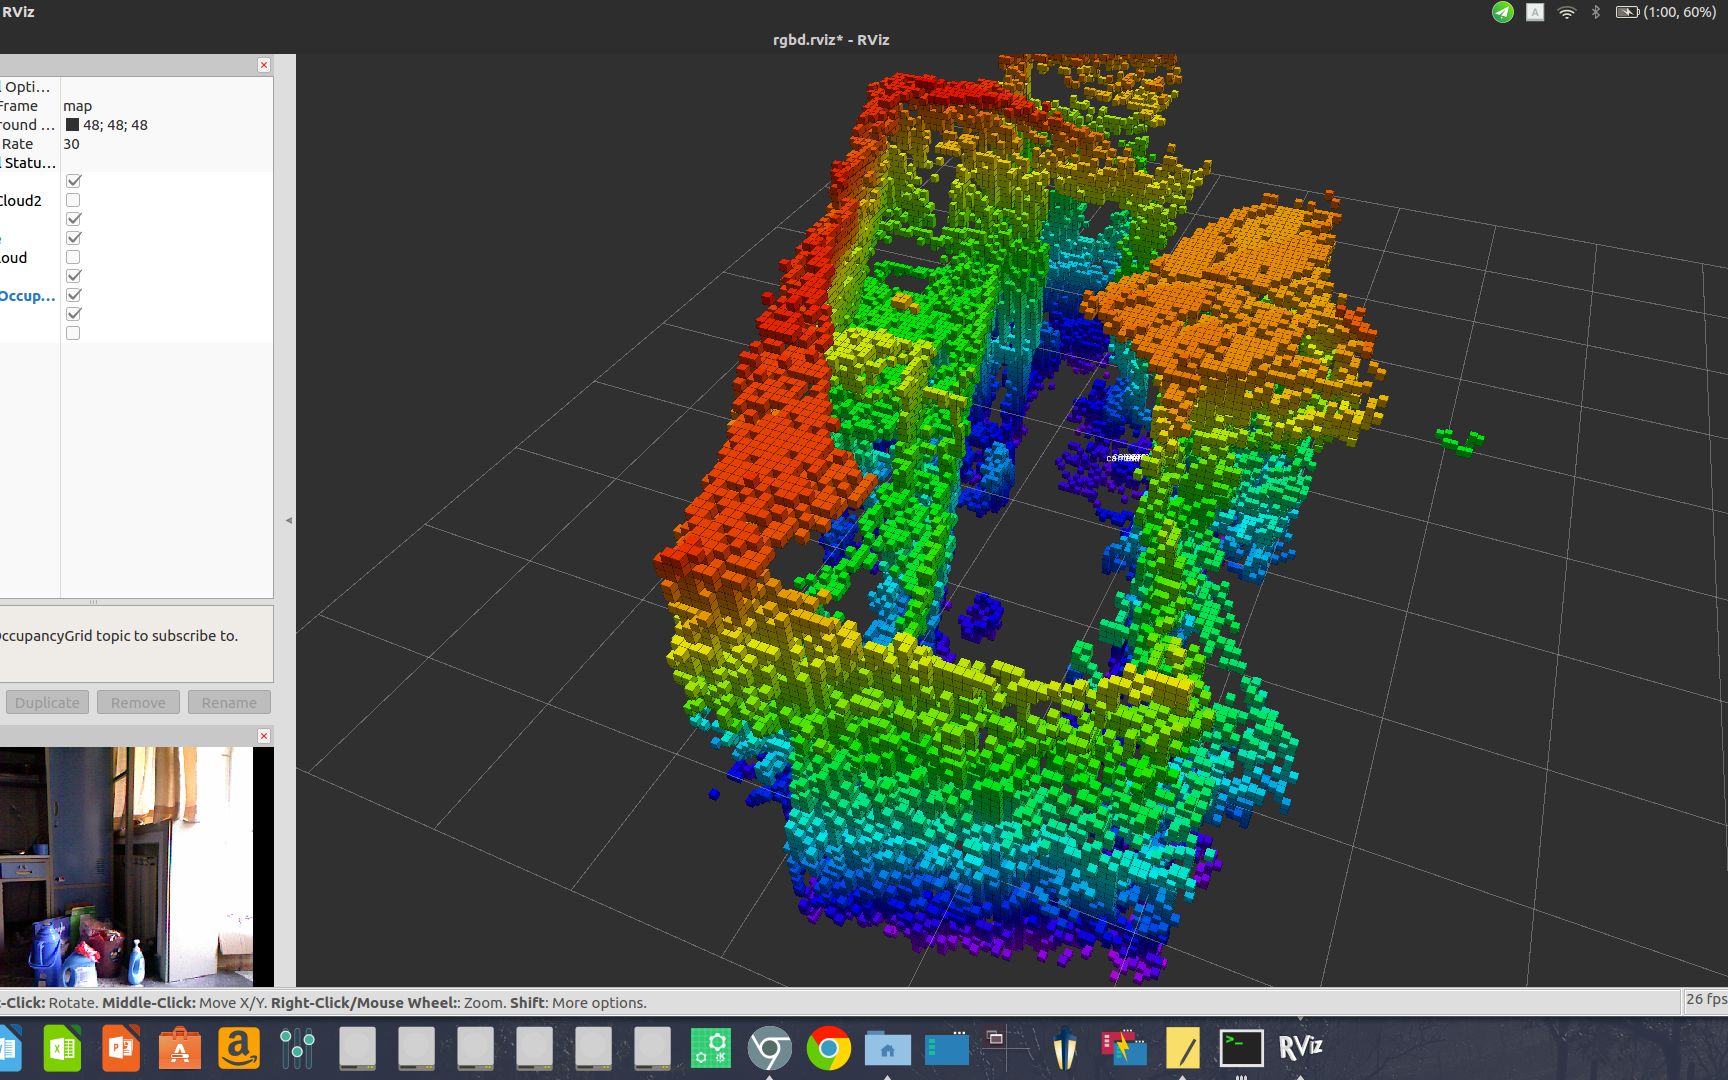
Task: Tick the last unchecked checkbox in the Displays list
Action: click(73, 333)
